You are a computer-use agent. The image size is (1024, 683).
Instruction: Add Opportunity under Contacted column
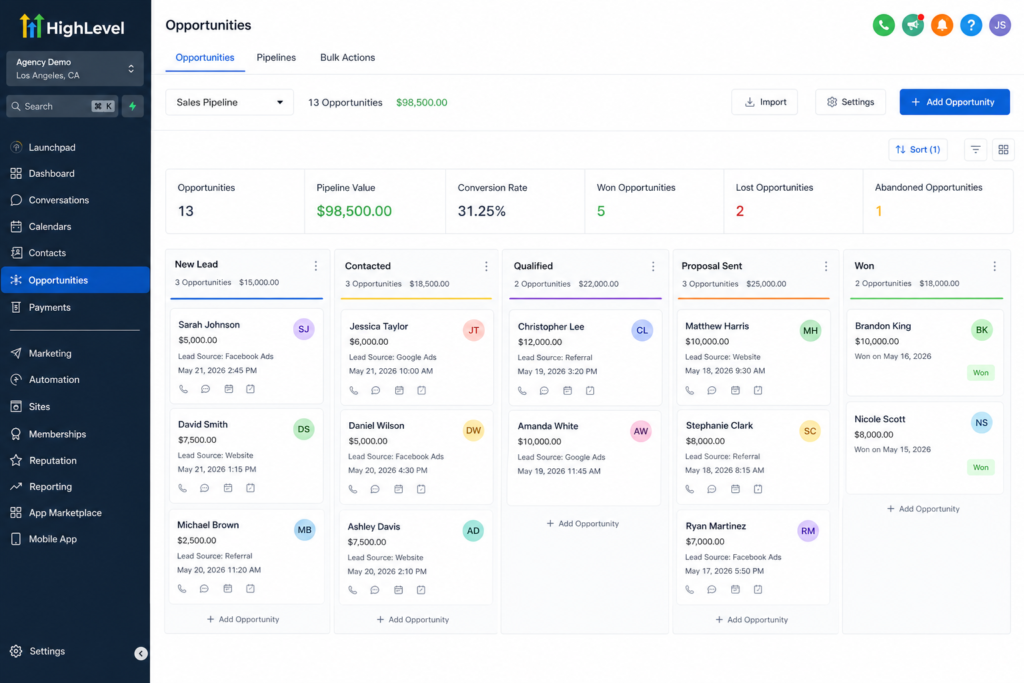[x=413, y=620]
